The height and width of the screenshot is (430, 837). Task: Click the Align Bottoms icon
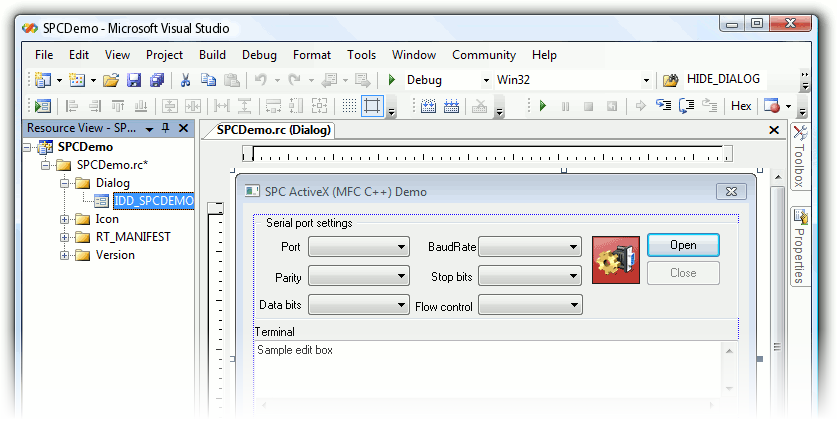[141, 106]
